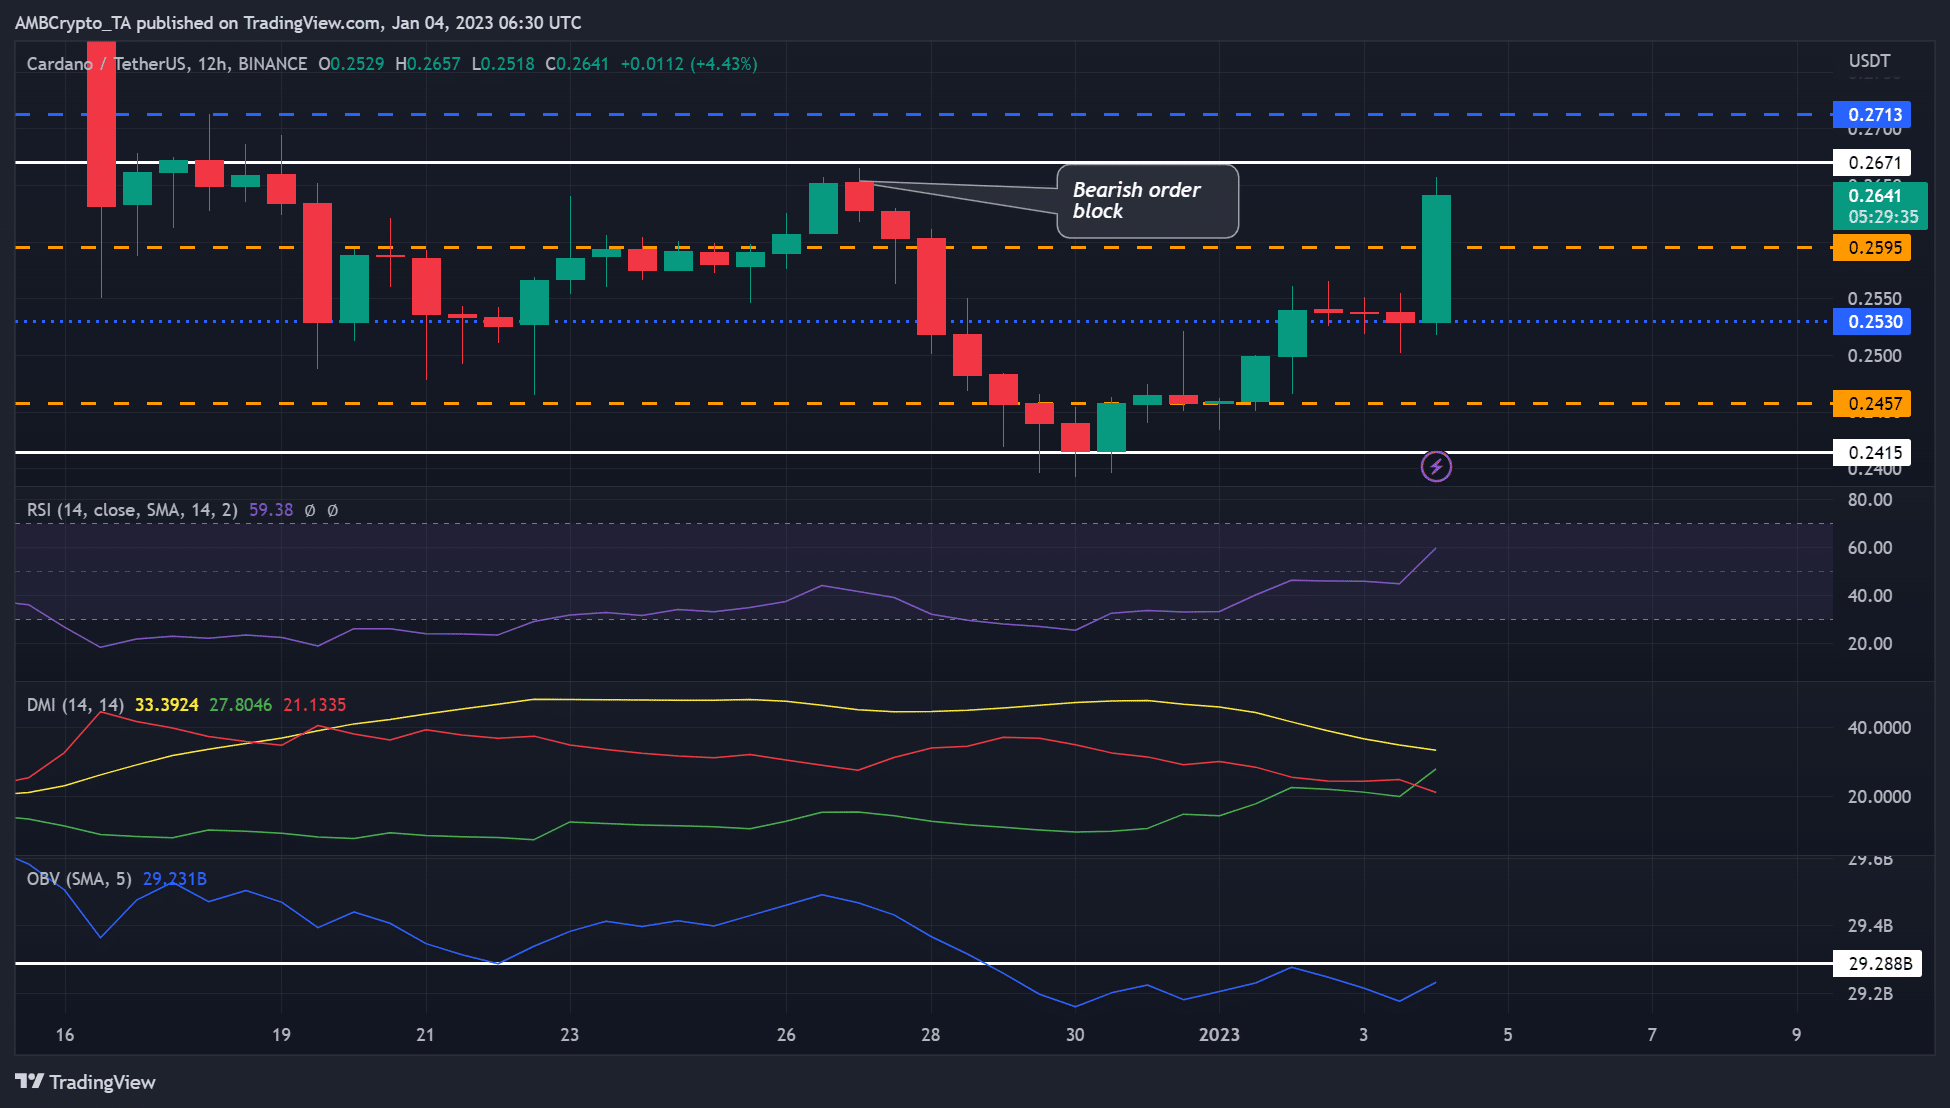Select the white 29.288B OBV level label

click(x=1877, y=964)
